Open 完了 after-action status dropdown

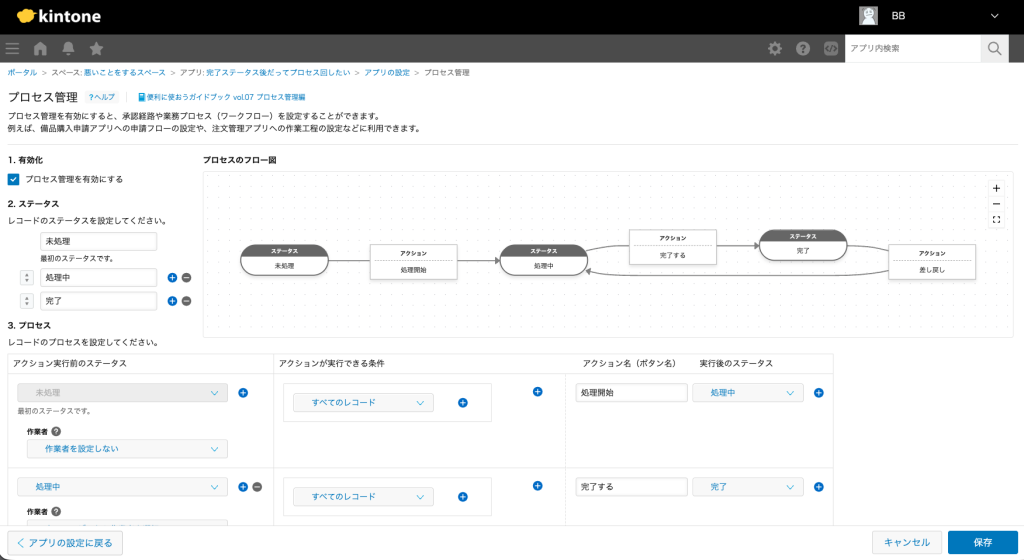pyautogui.click(x=748, y=487)
